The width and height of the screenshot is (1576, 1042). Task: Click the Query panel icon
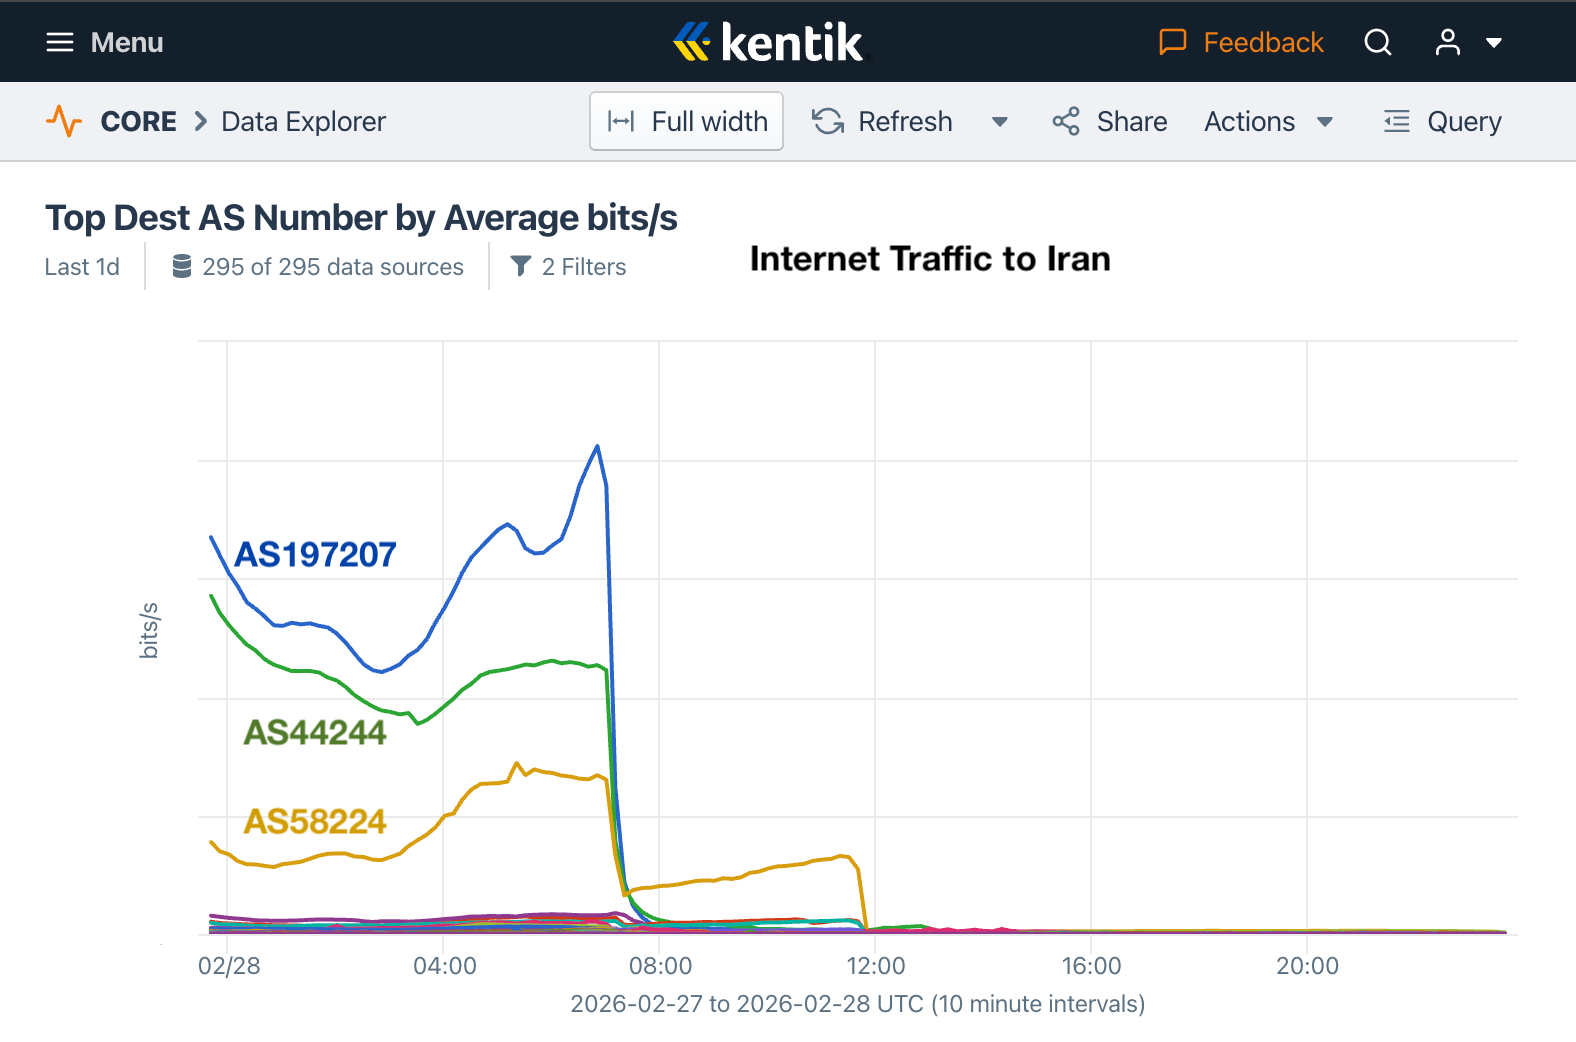pyautogui.click(x=1396, y=121)
